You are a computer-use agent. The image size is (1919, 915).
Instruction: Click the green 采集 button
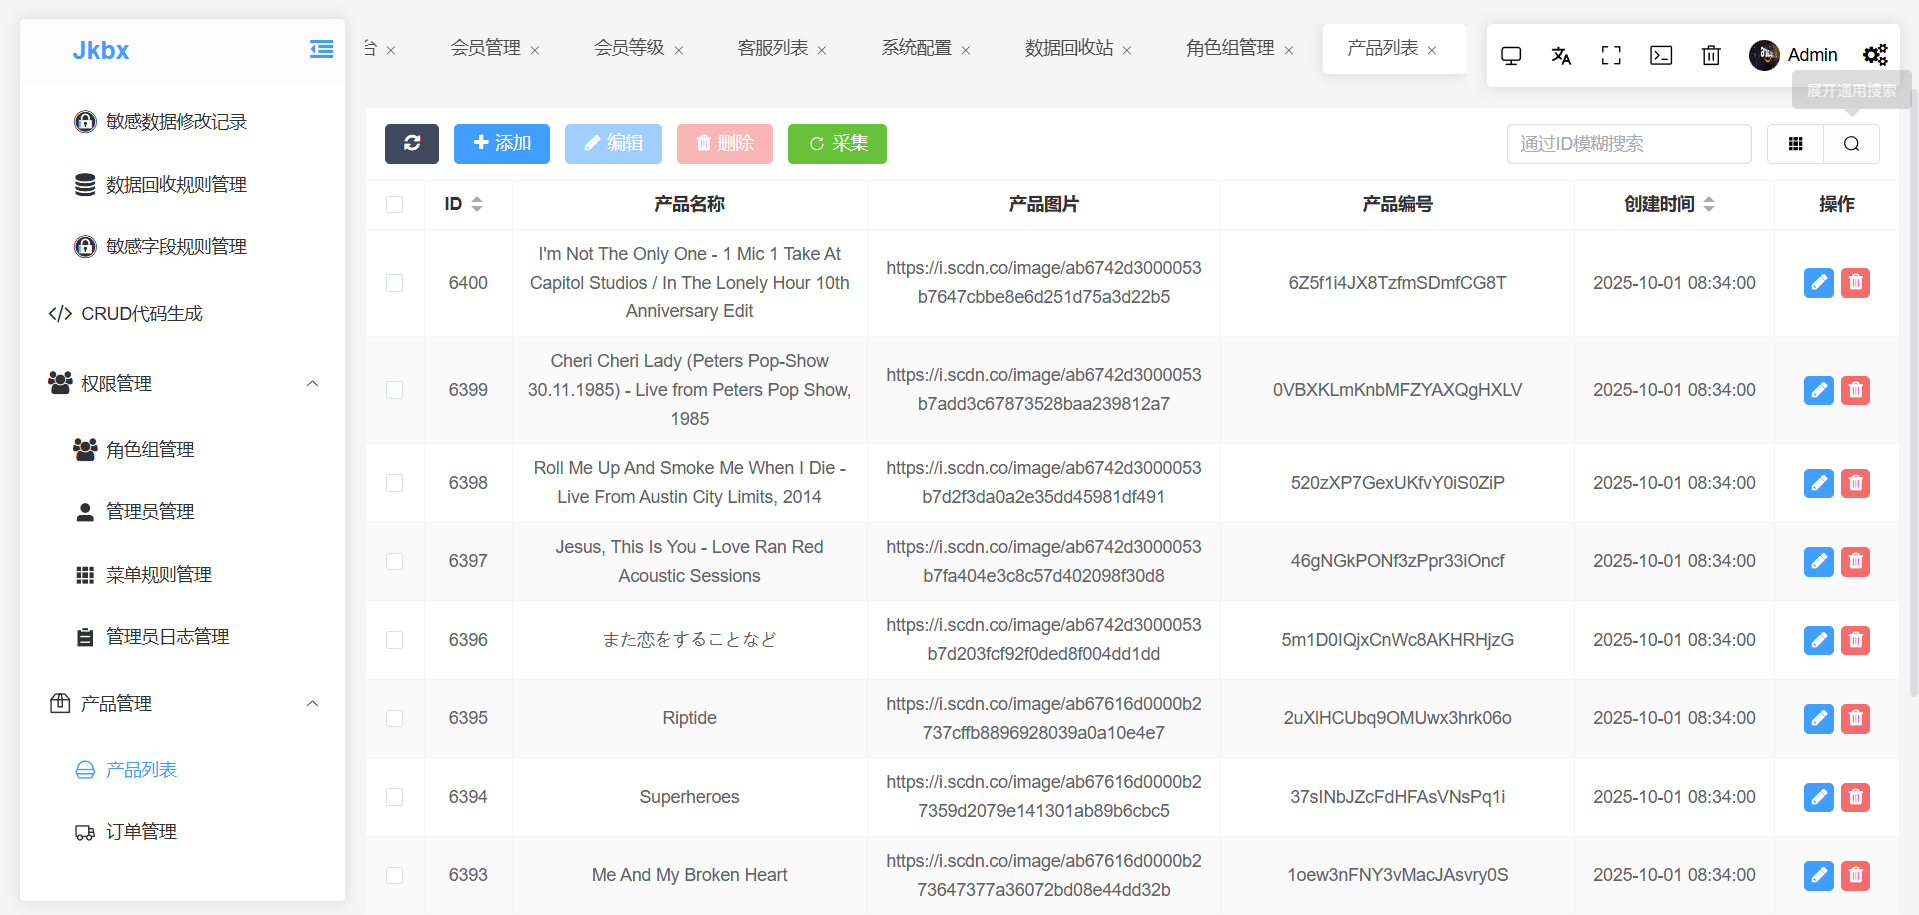tap(837, 143)
